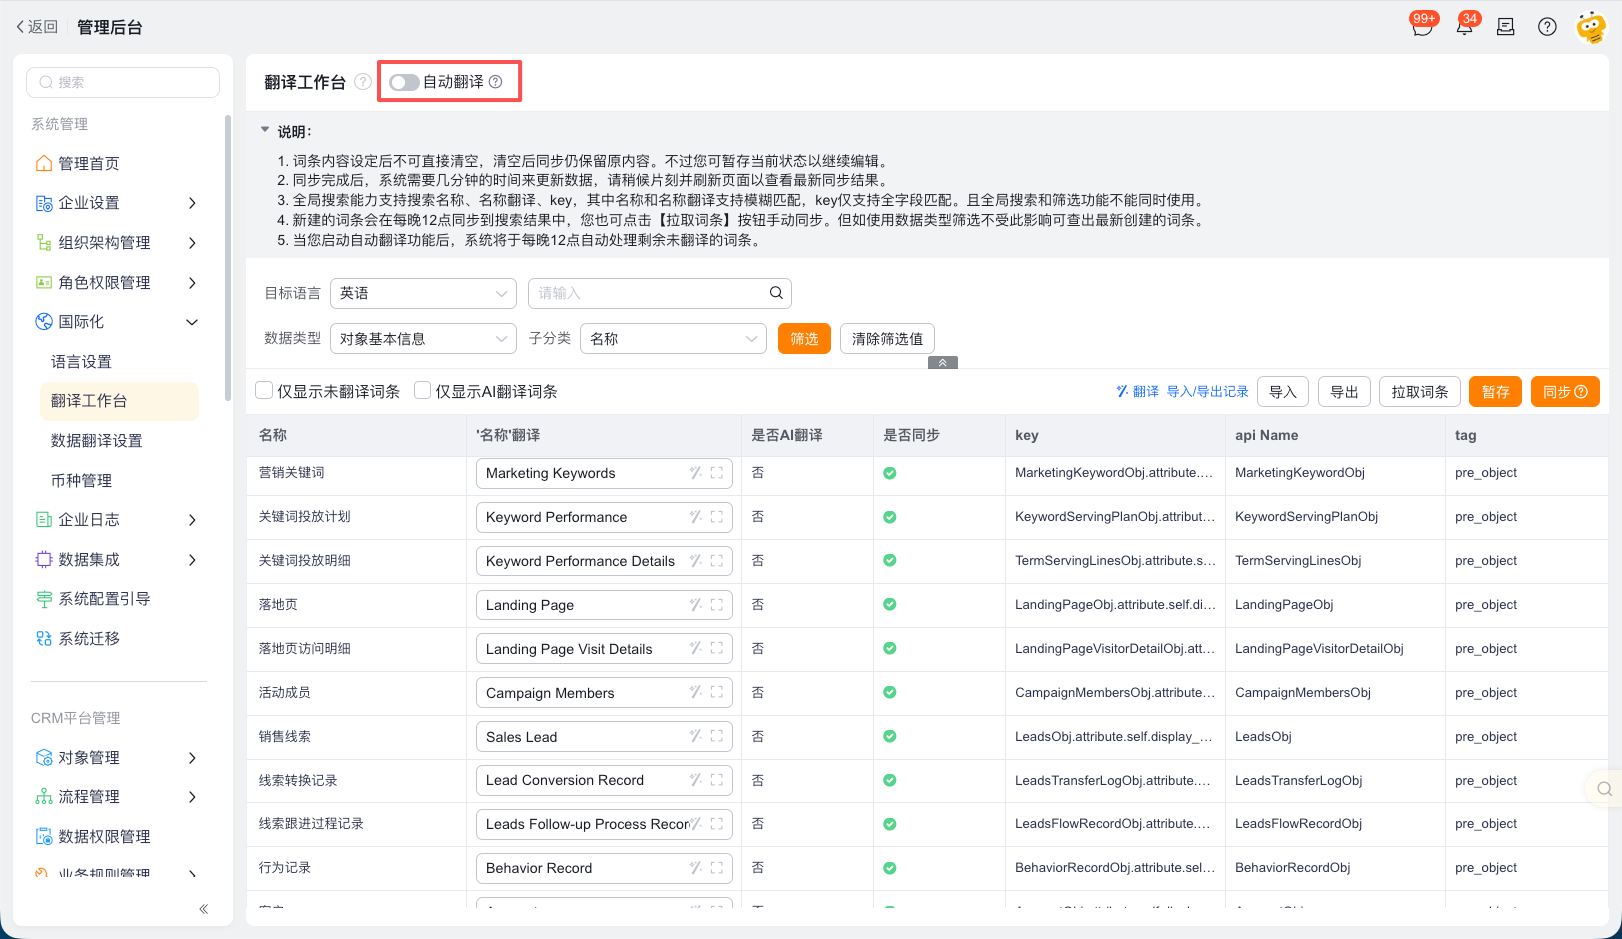Collapse the 说明 section triangle
The width and height of the screenshot is (1622, 939).
coord(265,130)
